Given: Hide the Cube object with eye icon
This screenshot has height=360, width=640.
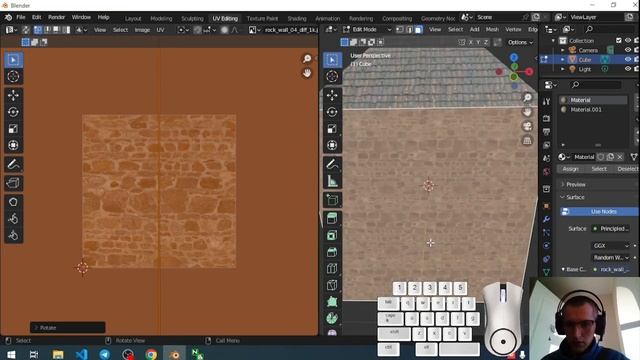Looking at the screenshot, I should pyautogui.click(x=628, y=60).
